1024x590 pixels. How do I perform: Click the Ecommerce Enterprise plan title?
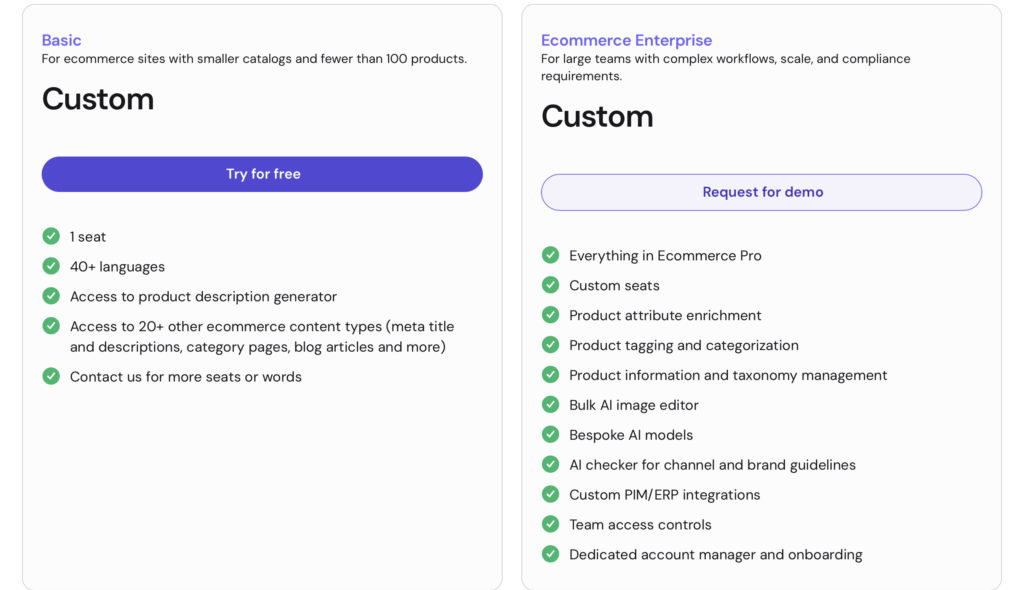click(626, 41)
